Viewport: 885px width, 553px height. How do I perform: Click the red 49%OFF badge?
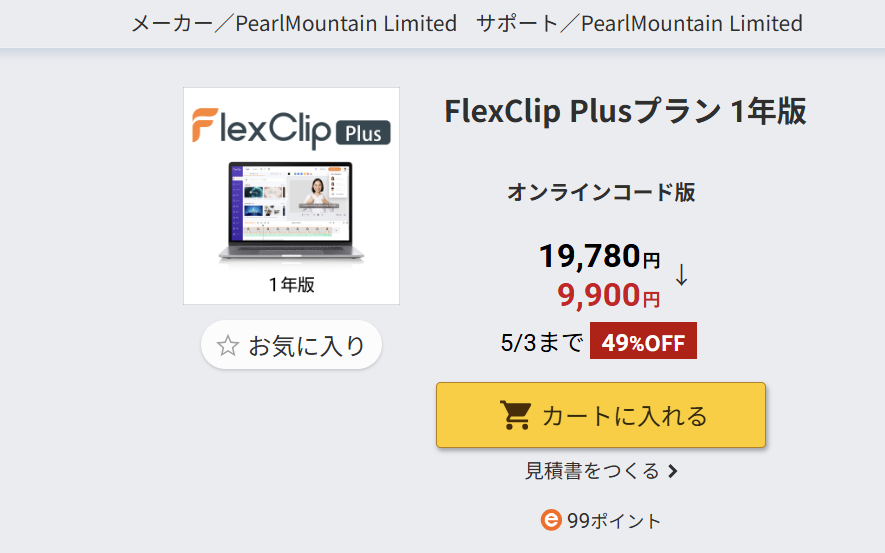pos(643,342)
